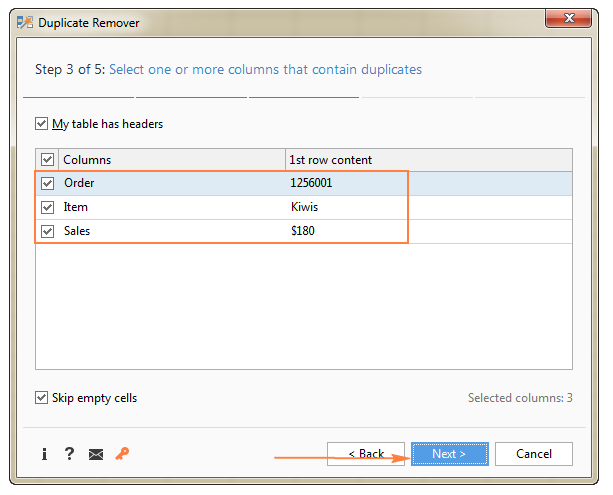Toggle the select-all columns header checkbox

(x=47, y=160)
